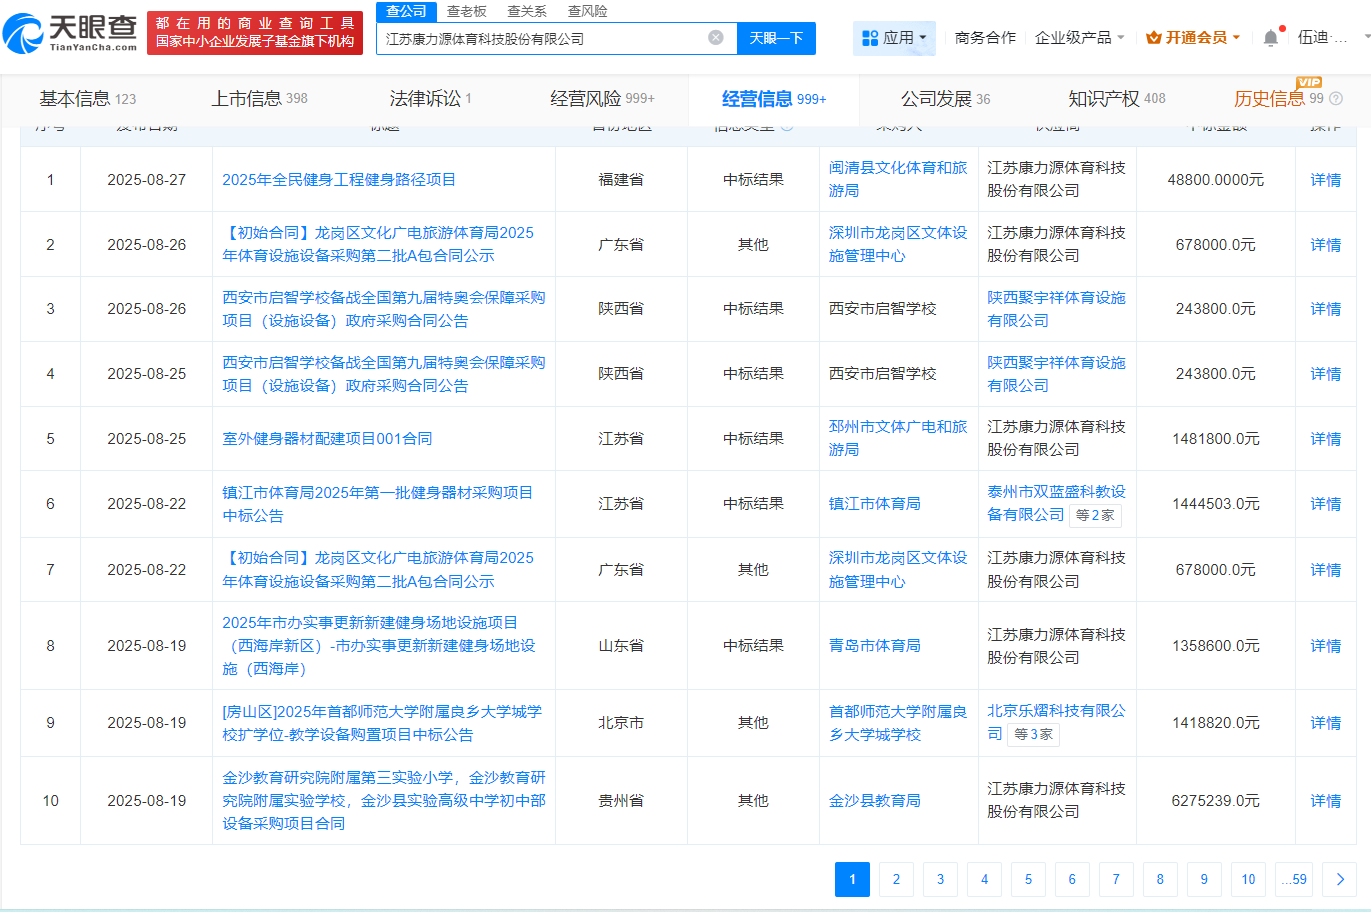Open purchaser 邳州市文体广电和旅游局
The image size is (1371, 912).
pyautogui.click(x=898, y=438)
